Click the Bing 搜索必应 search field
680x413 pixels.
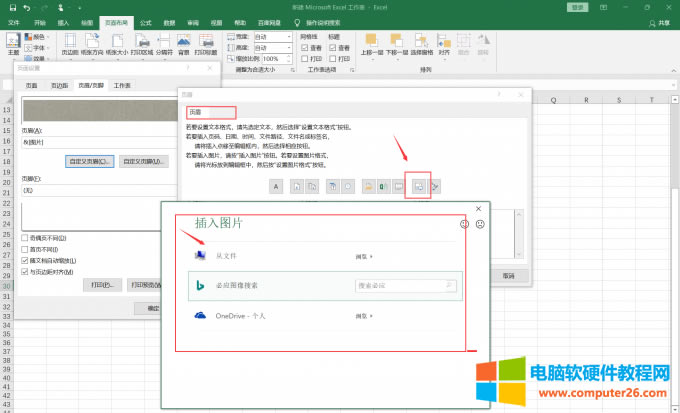tap(400, 286)
